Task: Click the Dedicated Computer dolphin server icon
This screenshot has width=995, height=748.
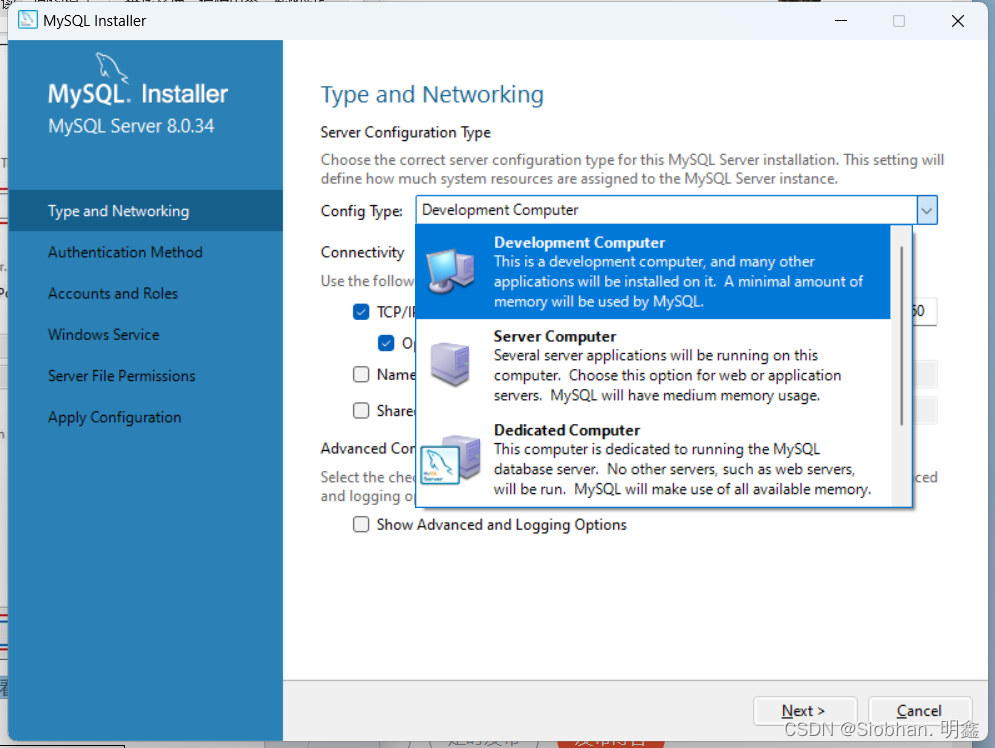Action: (450, 459)
